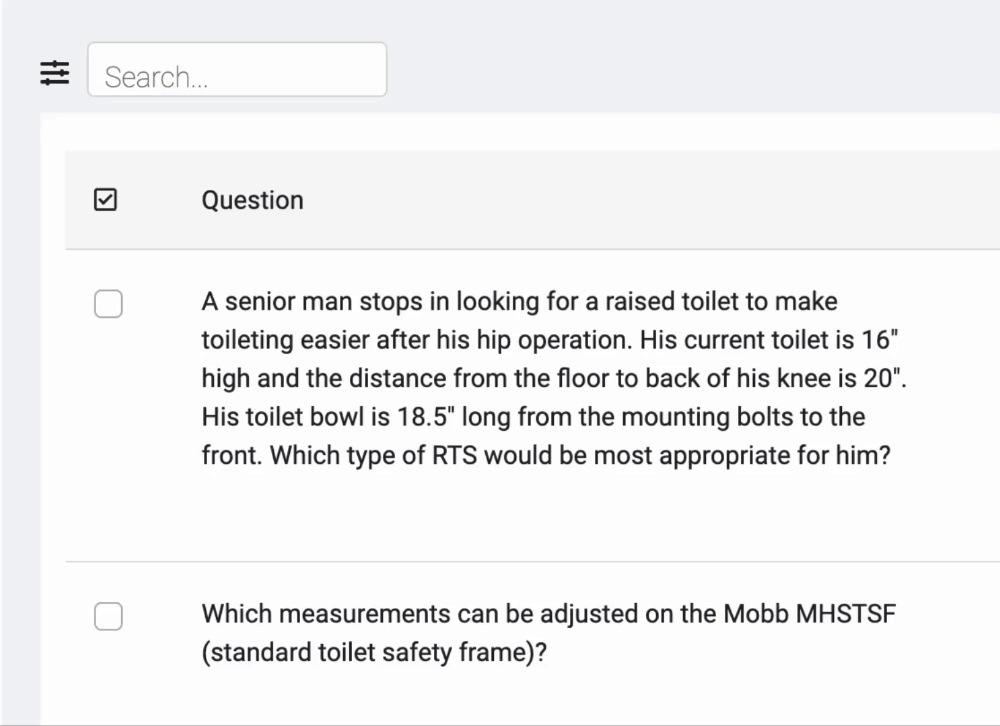
Task: Tick the checkbox for the Mobb MHSTSF question
Action: [108, 616]
